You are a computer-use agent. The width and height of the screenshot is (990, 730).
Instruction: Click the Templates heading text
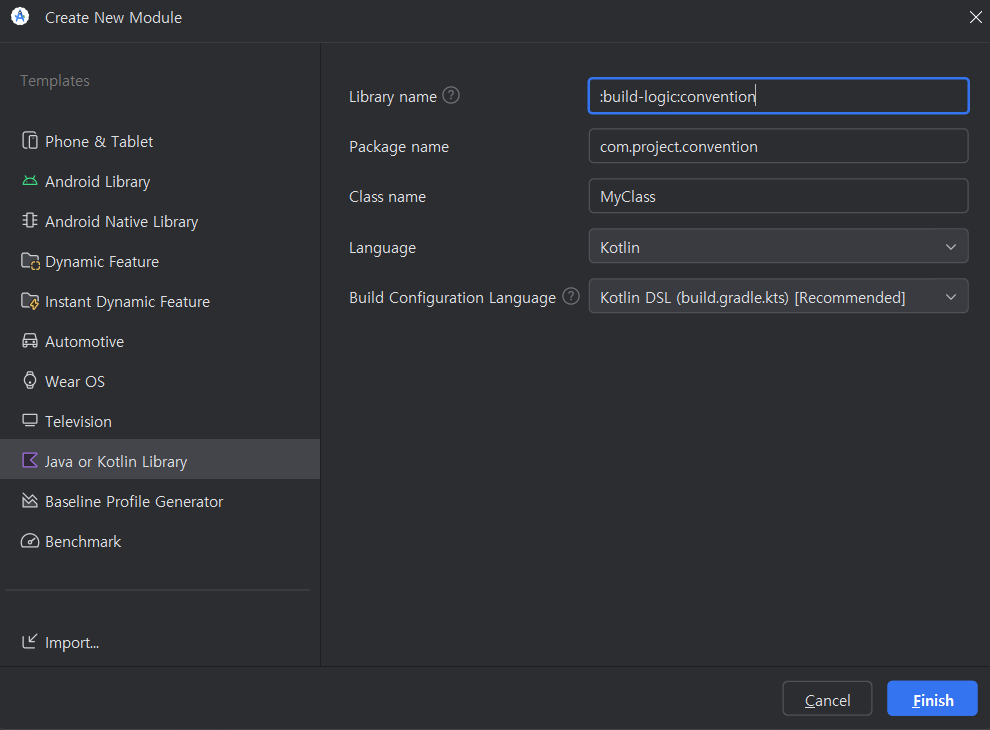tap(55, 81)
